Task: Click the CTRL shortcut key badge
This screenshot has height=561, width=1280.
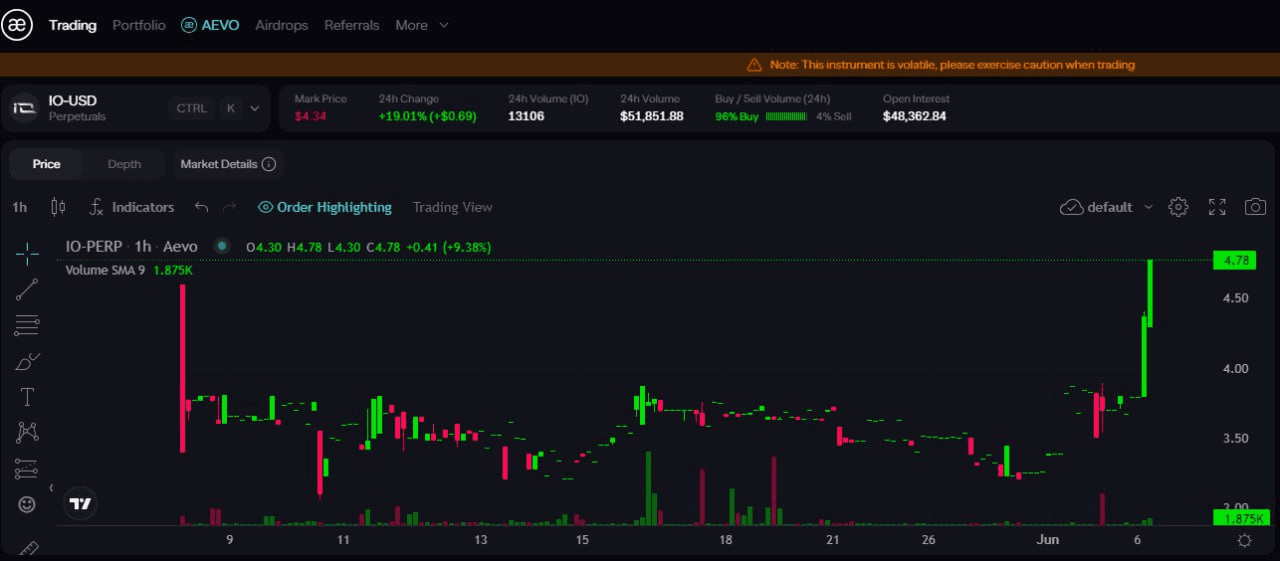Action: tap(192, 108)
